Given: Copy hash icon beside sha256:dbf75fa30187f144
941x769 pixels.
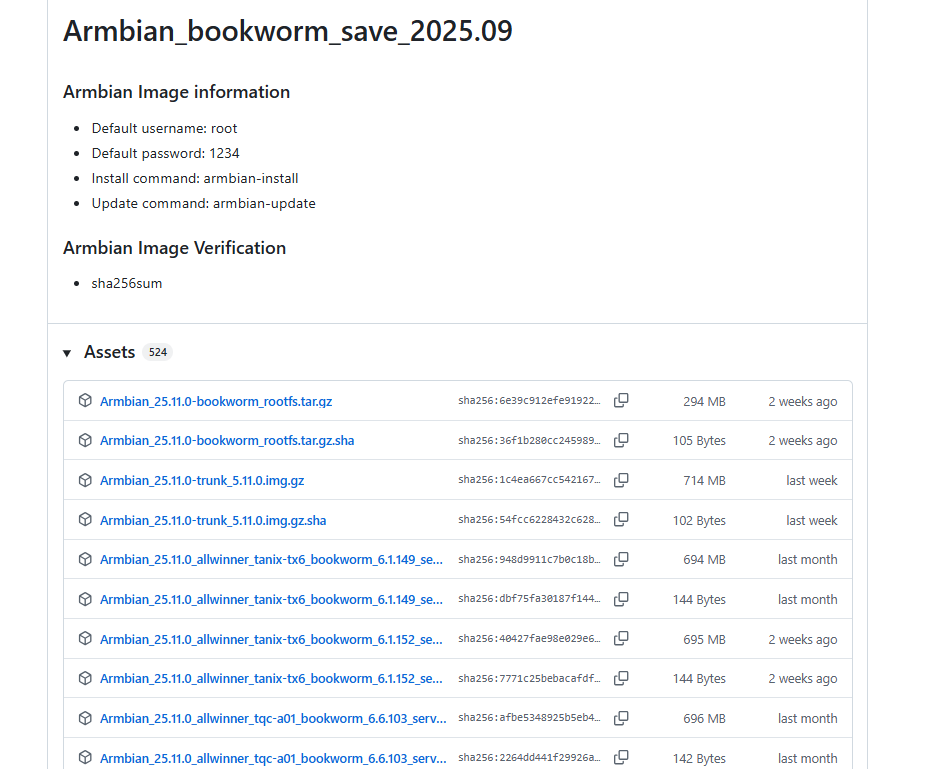Looking at the screenshot, I should click(x=621, y=599).
